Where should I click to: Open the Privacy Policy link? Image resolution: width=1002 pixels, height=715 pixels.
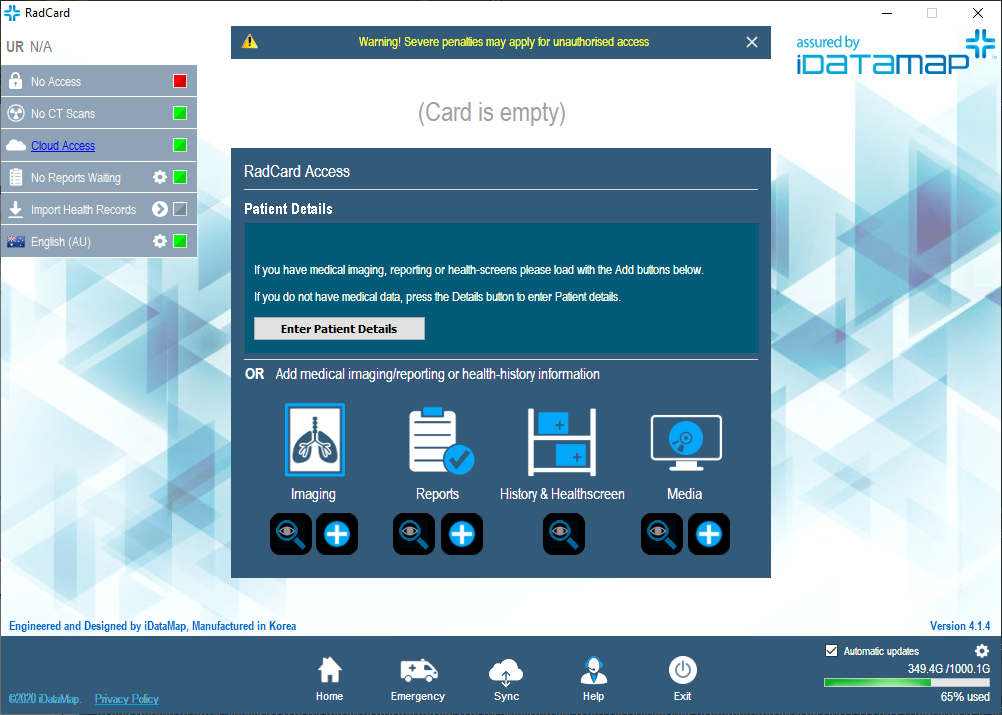coord(127,699)
